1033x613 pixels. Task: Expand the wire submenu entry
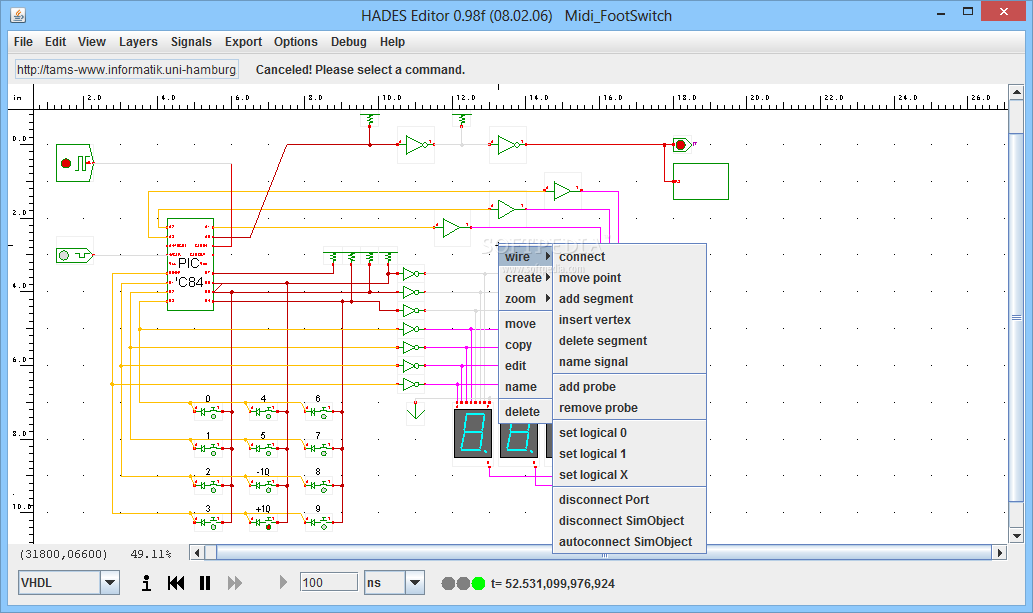[x=526, y=256]
